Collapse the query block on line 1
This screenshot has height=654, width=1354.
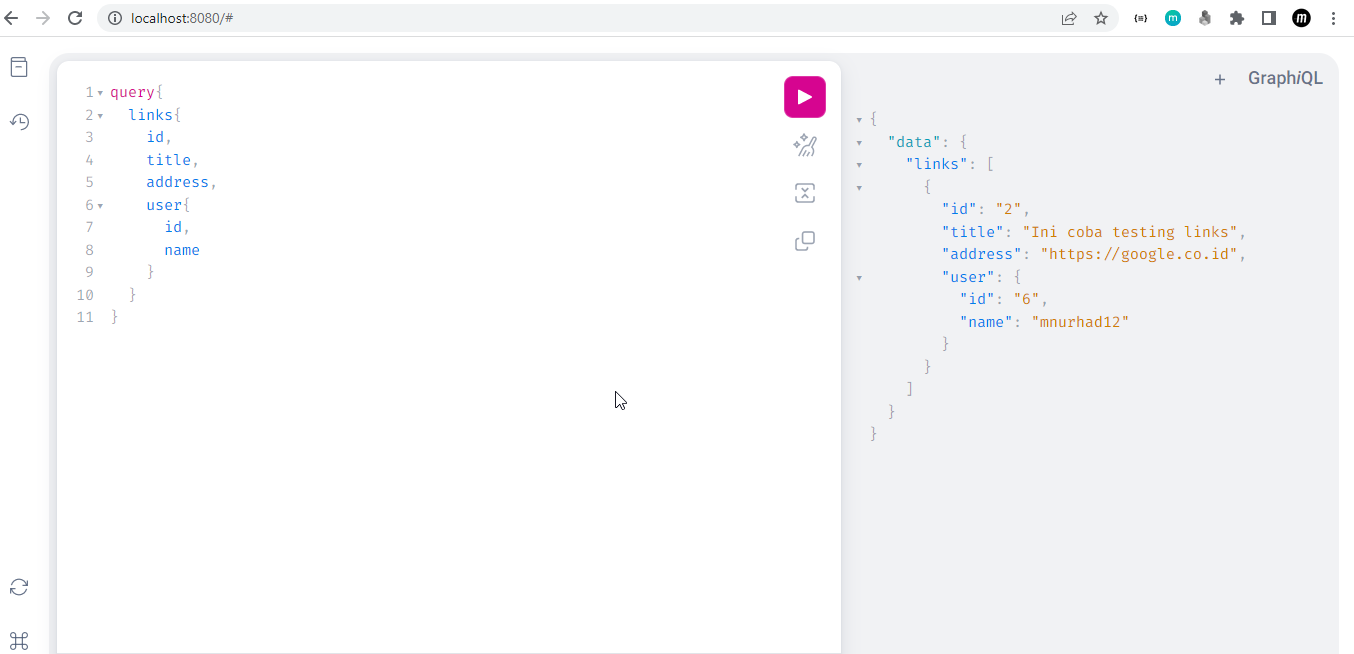(101, 91)
